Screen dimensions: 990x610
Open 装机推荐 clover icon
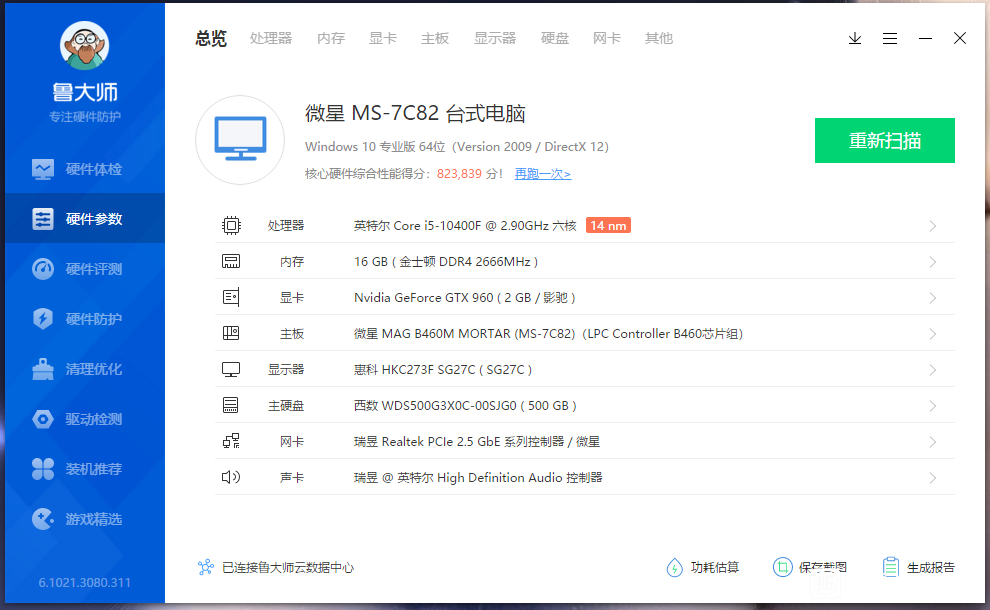(43, 469)
